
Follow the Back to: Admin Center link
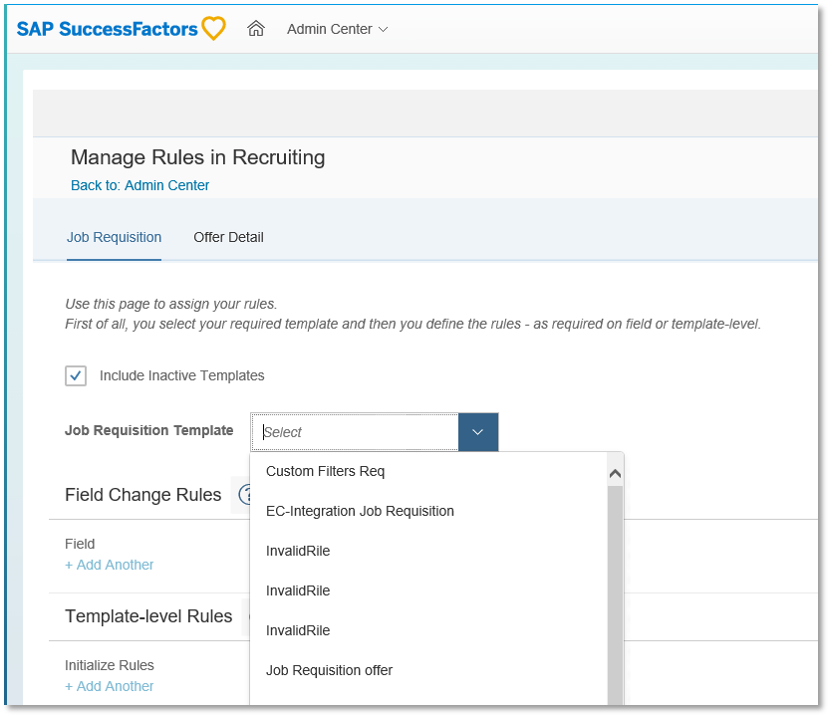(x=140, y=185)
